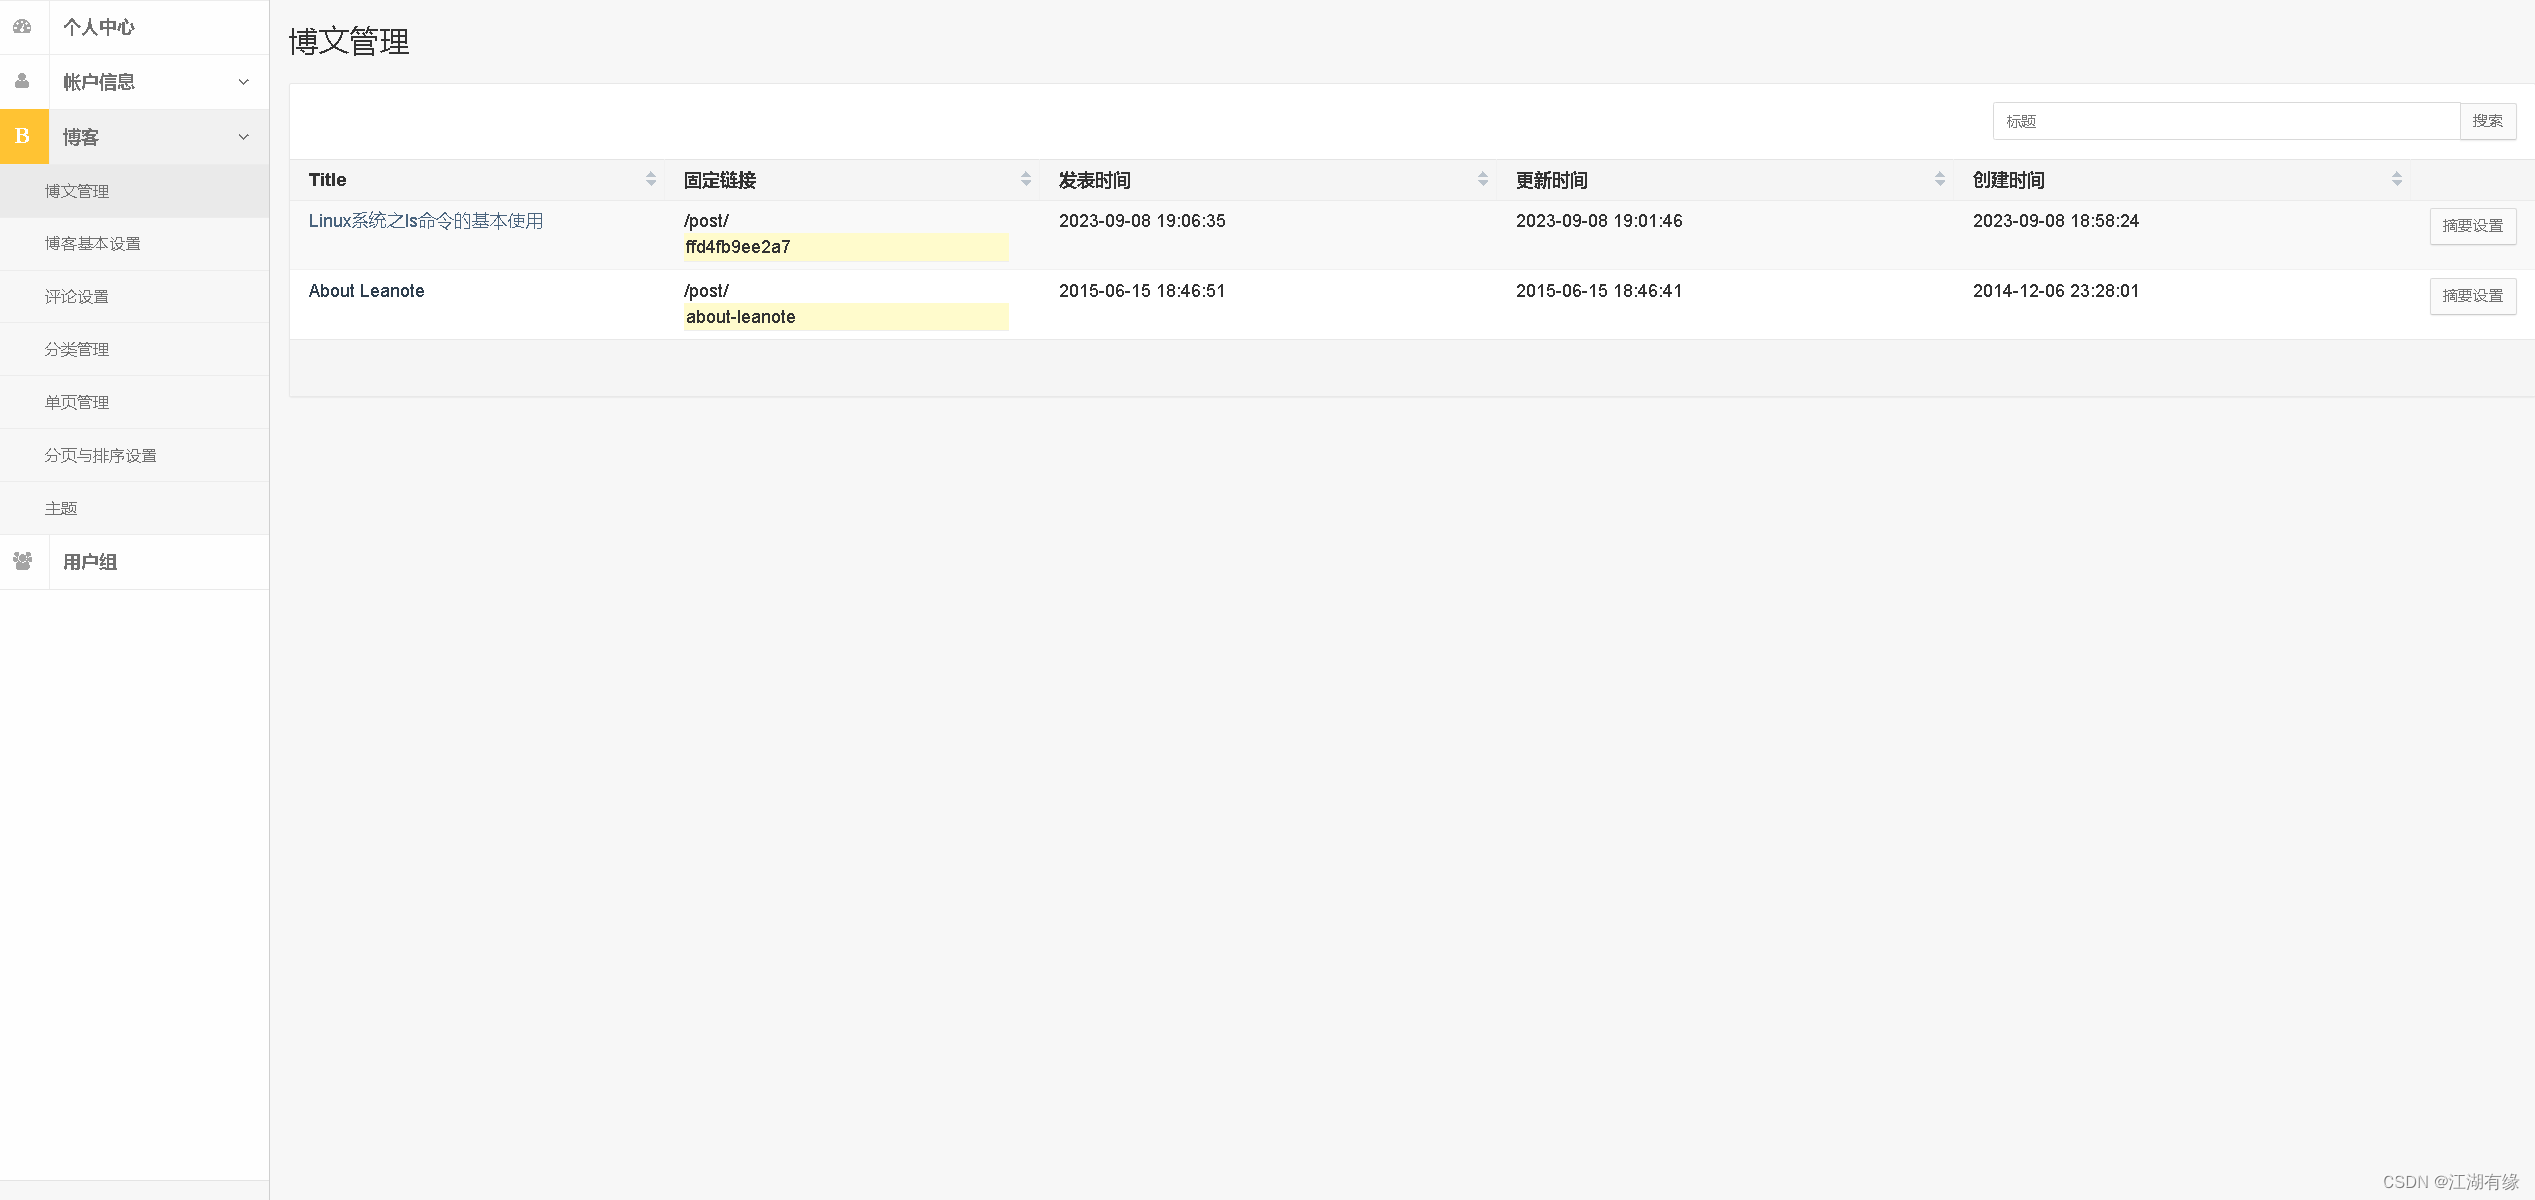The height and width of the screenshot is (1200, 2535).
Task: Click the Title column header text
Action: (327, 180)
